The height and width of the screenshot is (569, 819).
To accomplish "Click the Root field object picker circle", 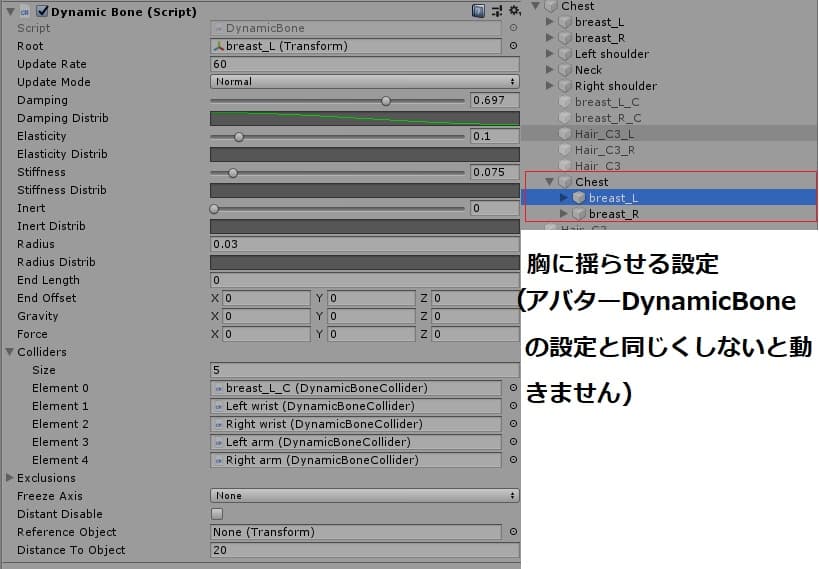I will point(513,46).
